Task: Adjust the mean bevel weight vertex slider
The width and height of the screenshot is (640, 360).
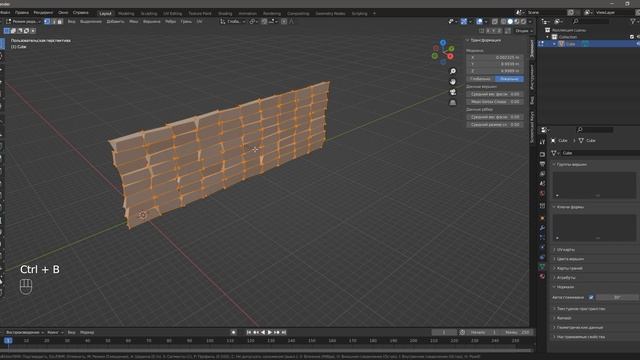Action: (x=495, y=94)
